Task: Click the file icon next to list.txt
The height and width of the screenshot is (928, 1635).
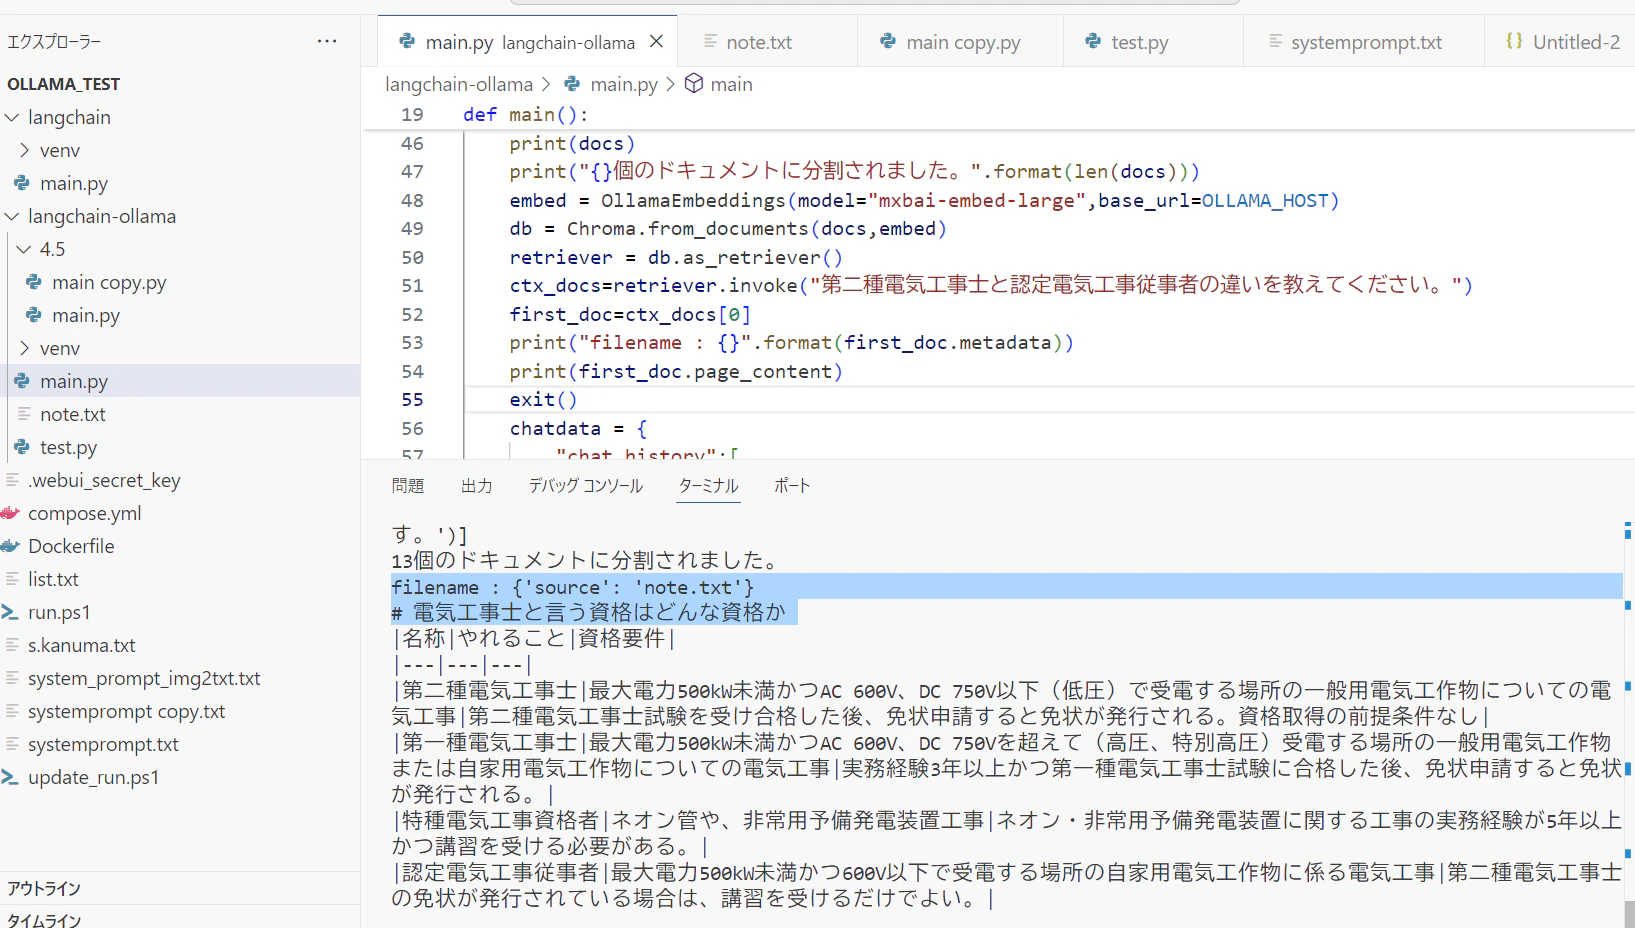Action: coord(12,579)
